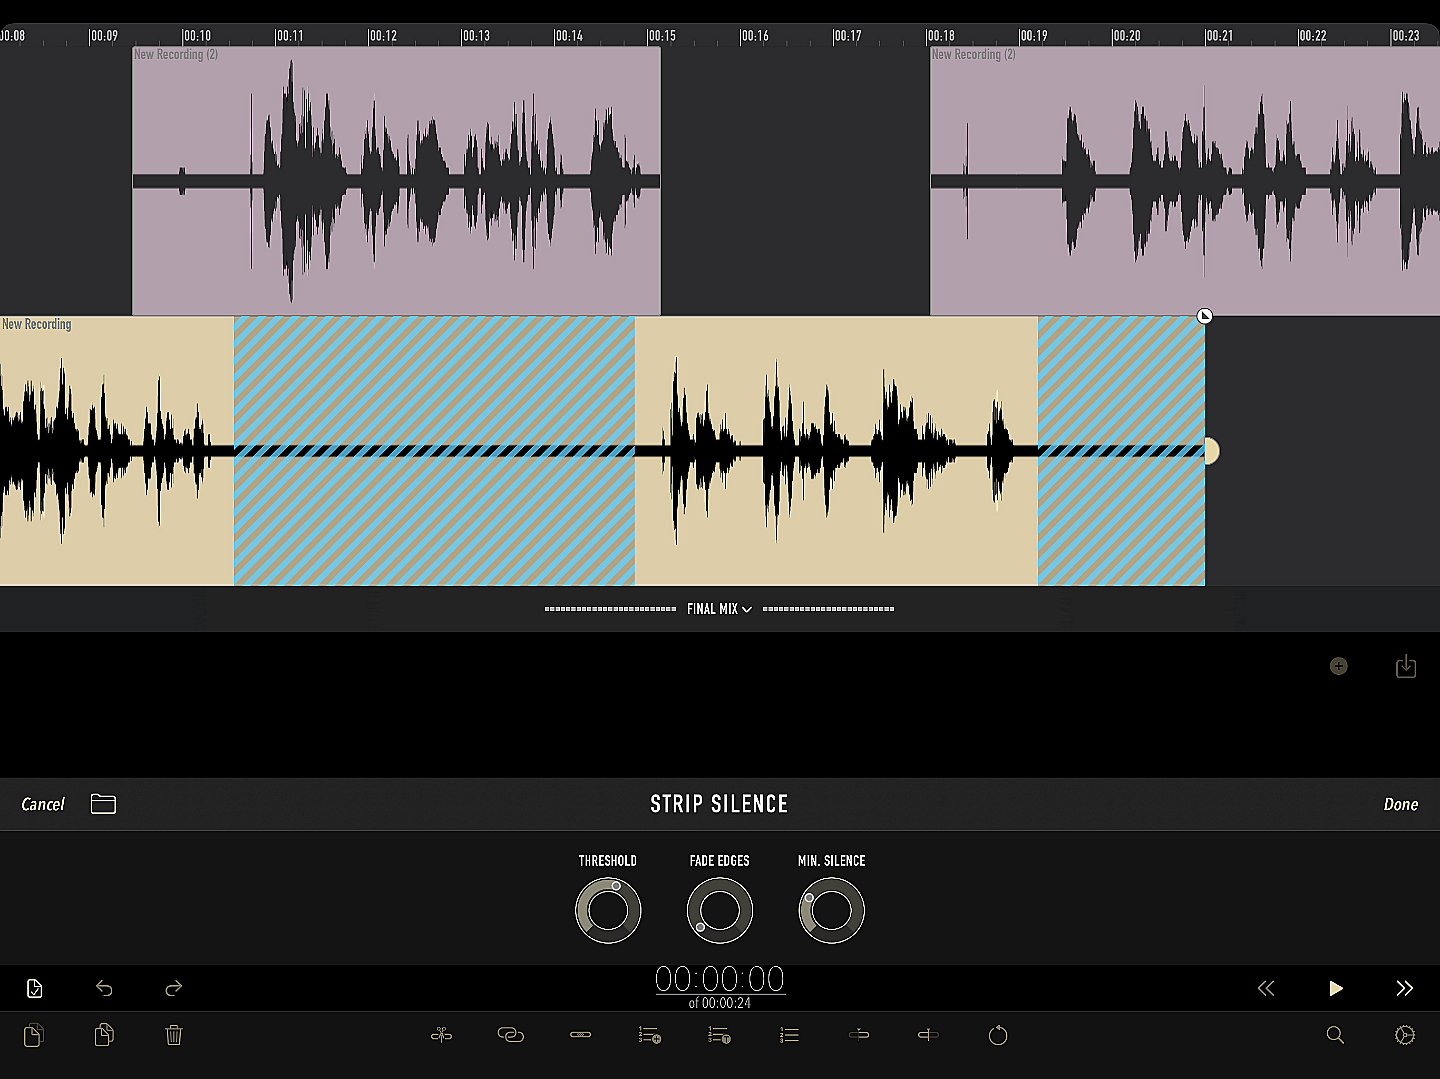Screen dimensions: 1440x1079
Task: Tap the 'of 00:00:24' duration text
Action: coord(720,1003)
